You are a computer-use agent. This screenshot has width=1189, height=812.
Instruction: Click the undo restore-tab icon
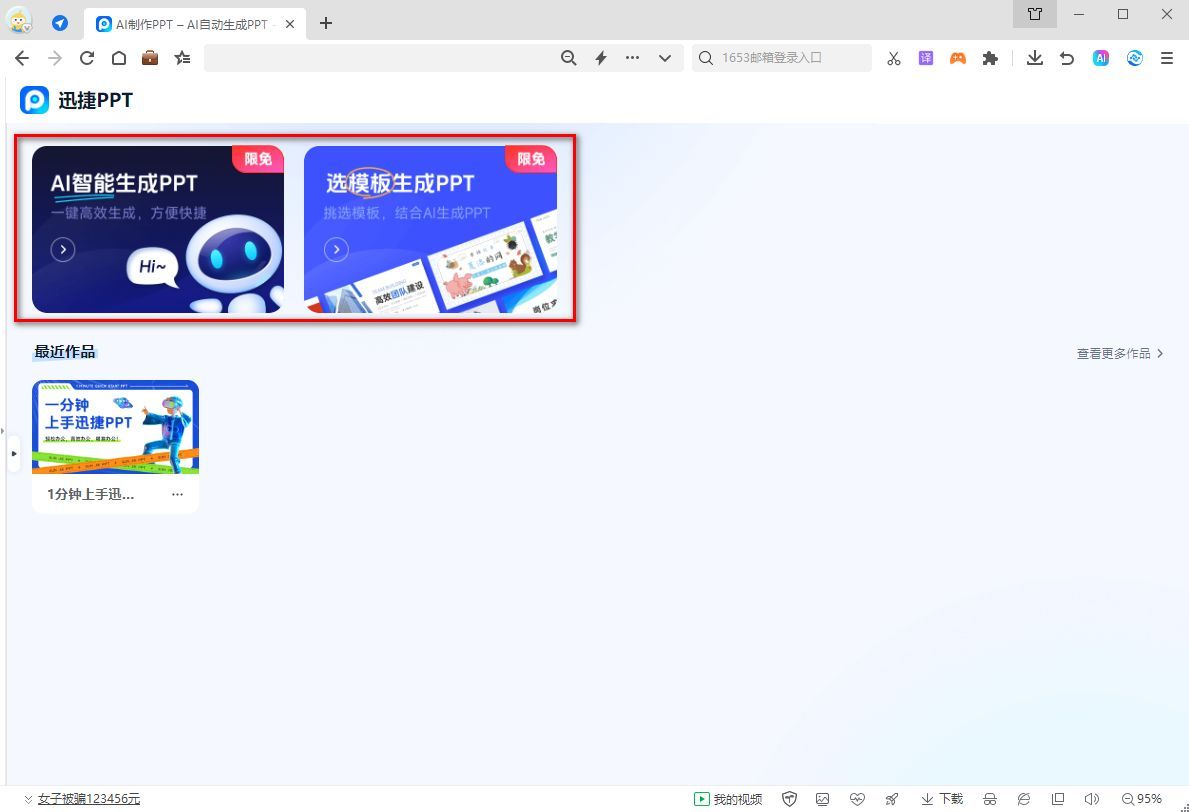(1067, 58)
